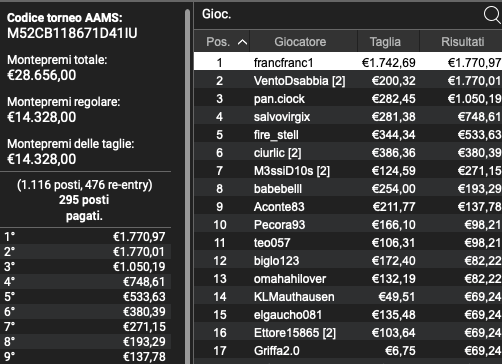Toggle the Pos. column sort arrow
This screenshot has width=502, height=364.
click(243, 42)
